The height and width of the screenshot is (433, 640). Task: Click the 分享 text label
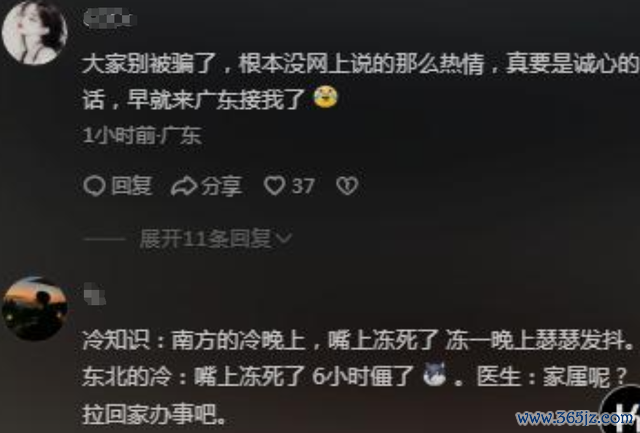tap(222, 186)
